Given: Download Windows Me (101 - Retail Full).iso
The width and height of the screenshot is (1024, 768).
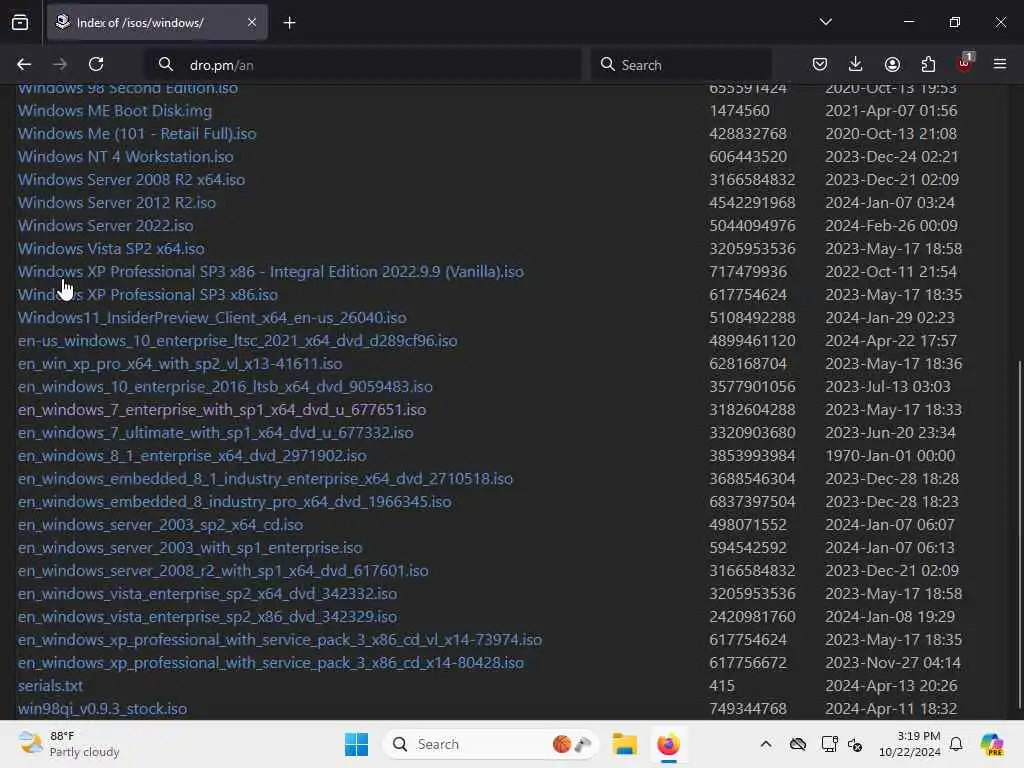Looking at the screenshot, I should coord(137,133).
